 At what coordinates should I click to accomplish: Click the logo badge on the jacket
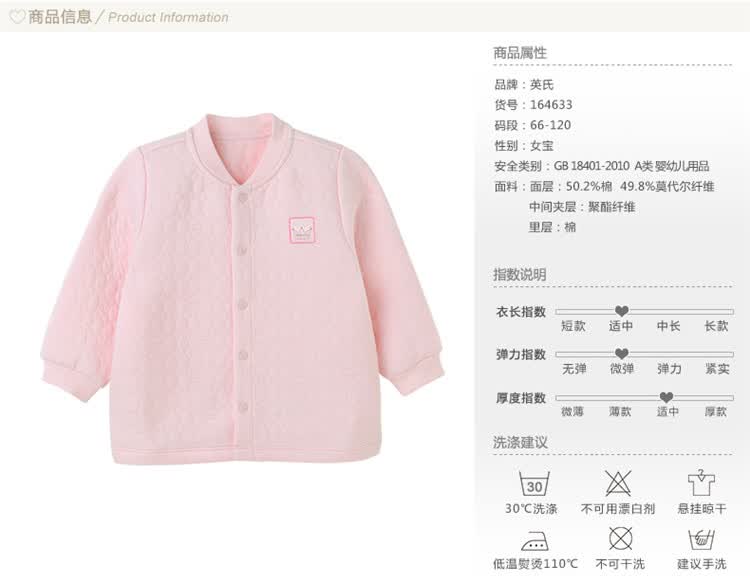[x=301, y=231]
